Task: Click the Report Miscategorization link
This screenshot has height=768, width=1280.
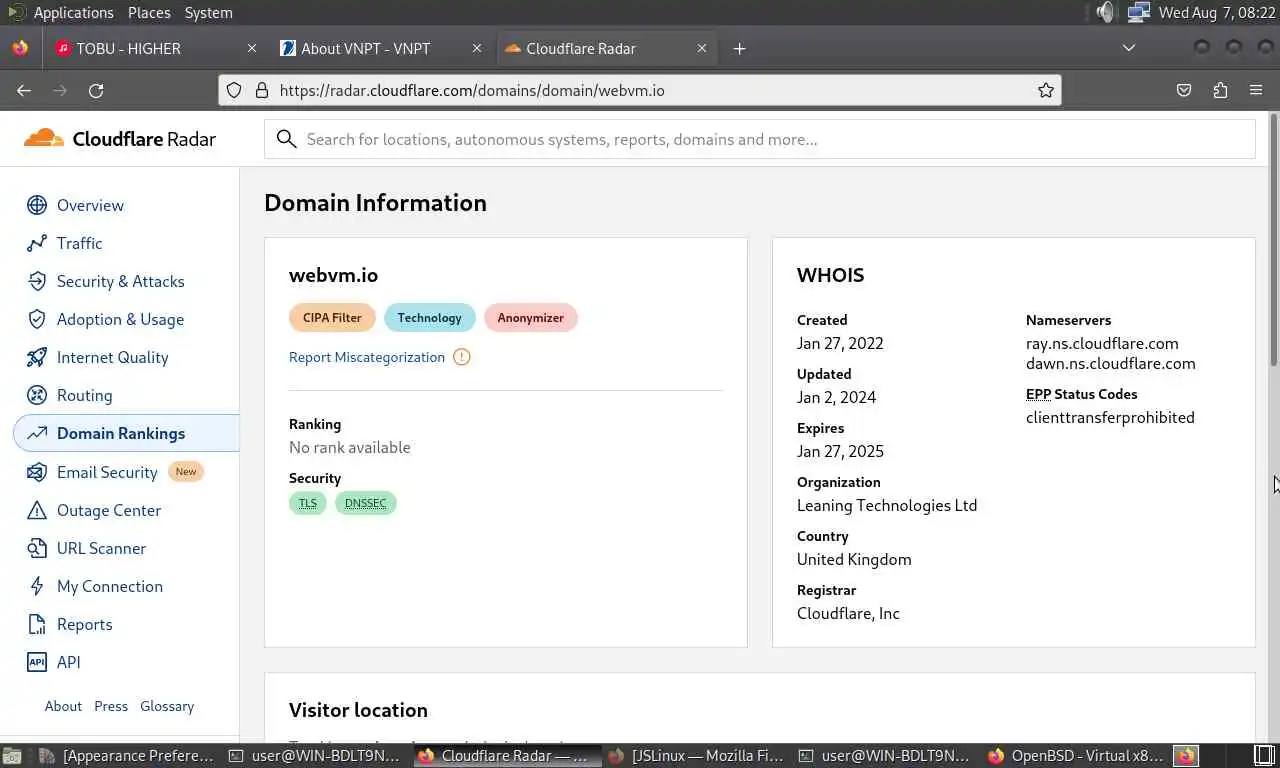Action: pos(367,357)
